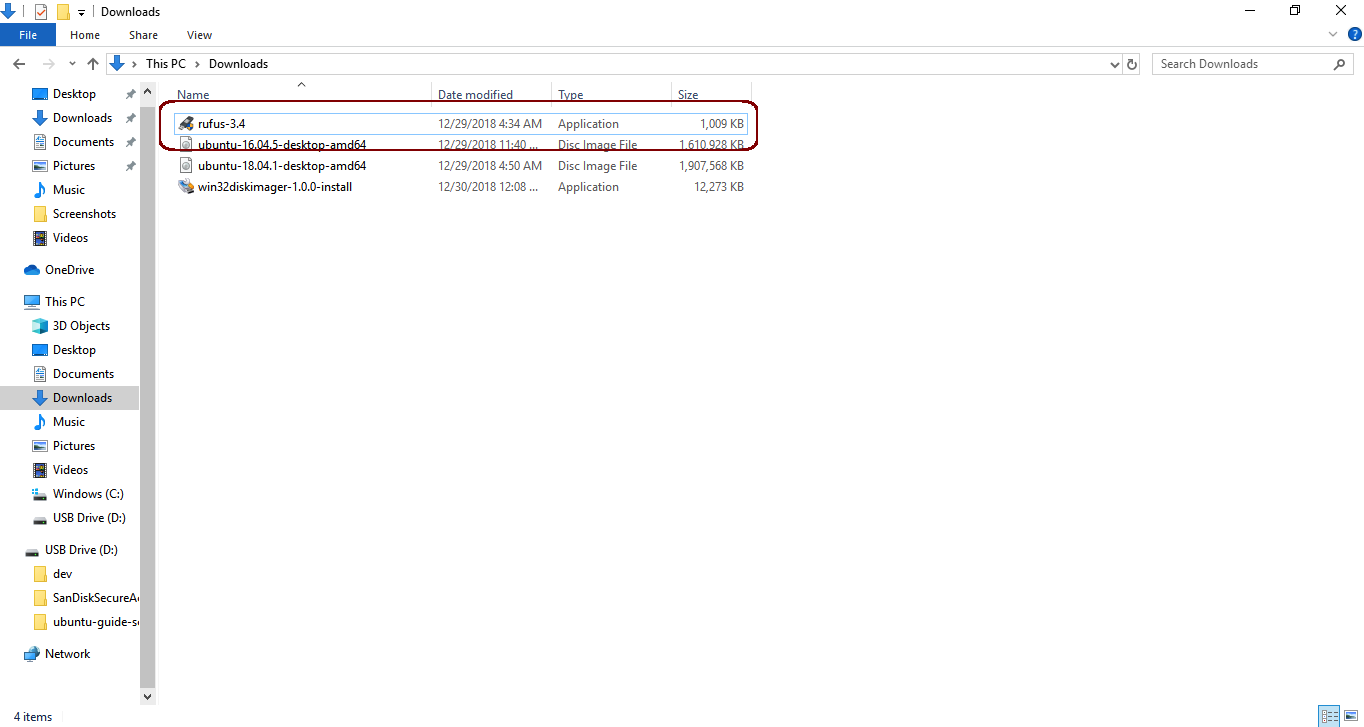
Task: Open Documents in Quick access
Action: [x=83, y=142]
